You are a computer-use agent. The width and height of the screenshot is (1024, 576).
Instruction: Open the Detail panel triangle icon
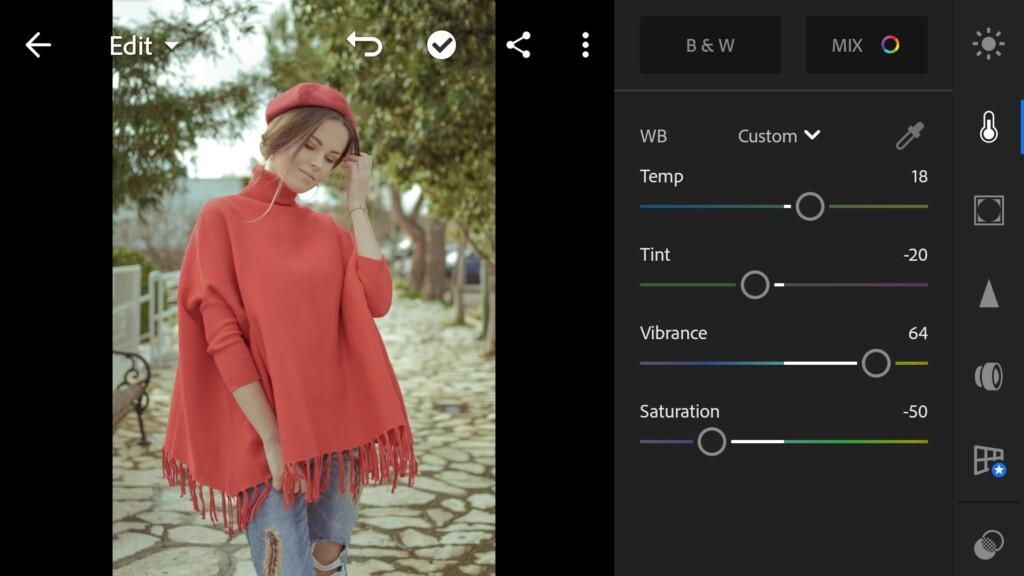988,293
